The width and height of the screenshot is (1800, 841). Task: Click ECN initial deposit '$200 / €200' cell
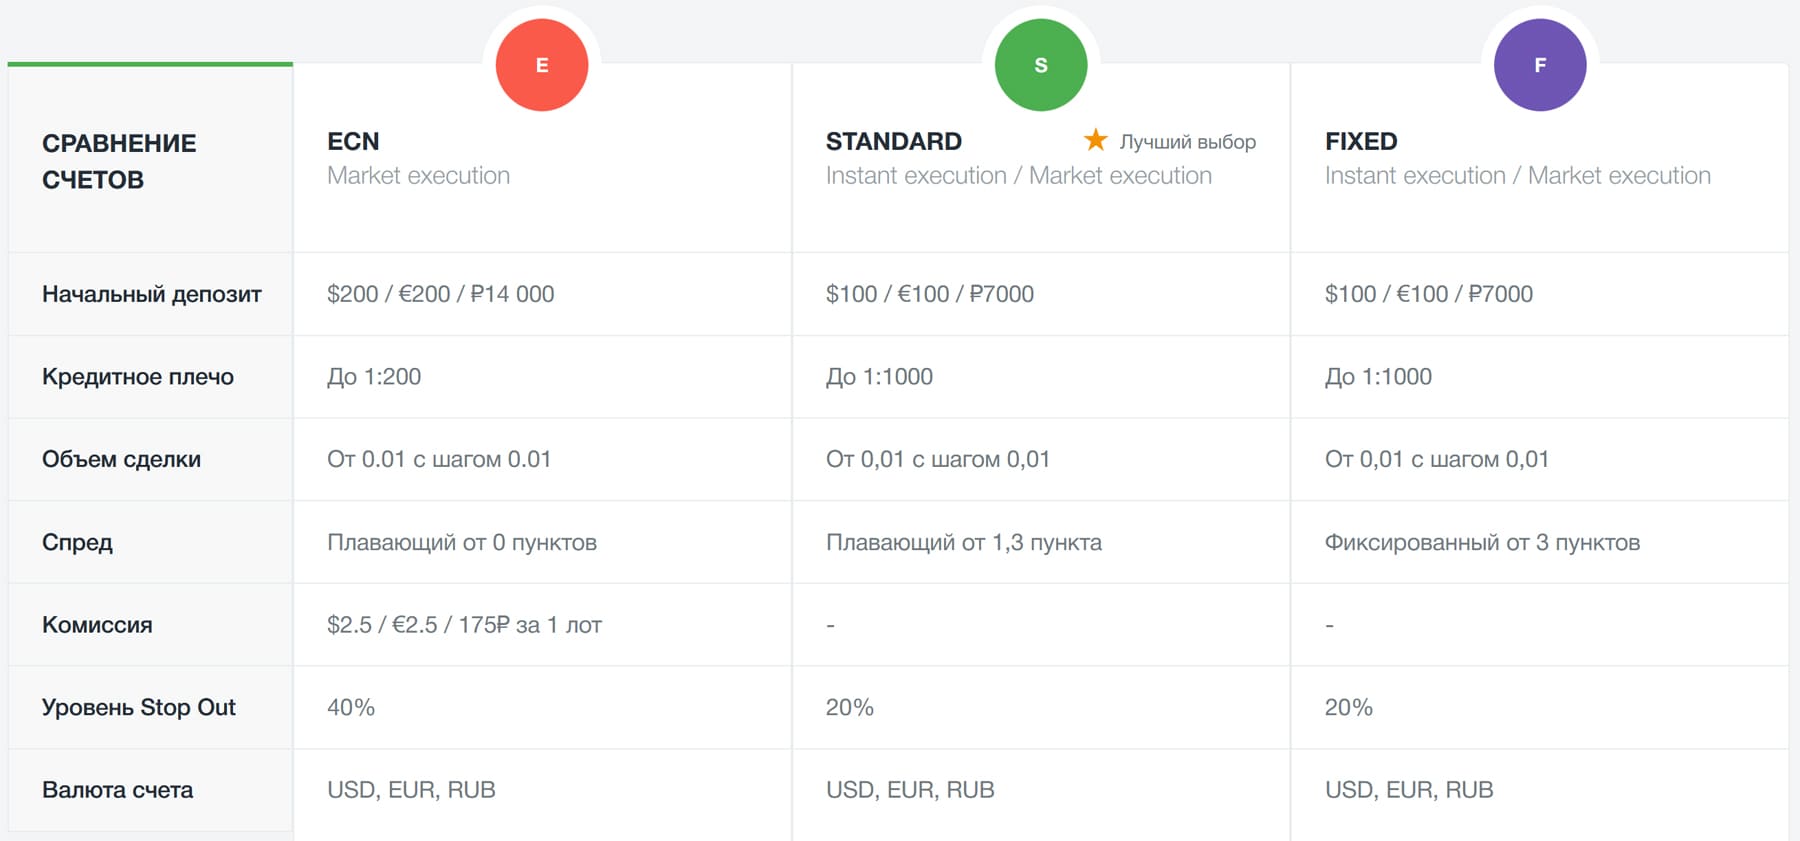pyautogui.click(x=440, y=294)
